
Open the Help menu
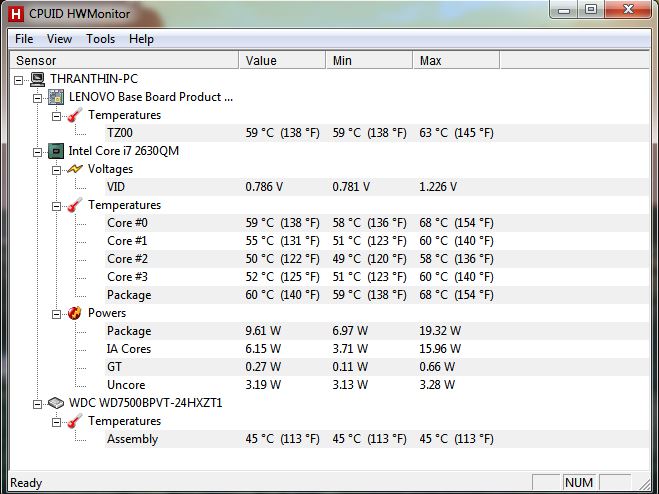[x=141, y=39]
